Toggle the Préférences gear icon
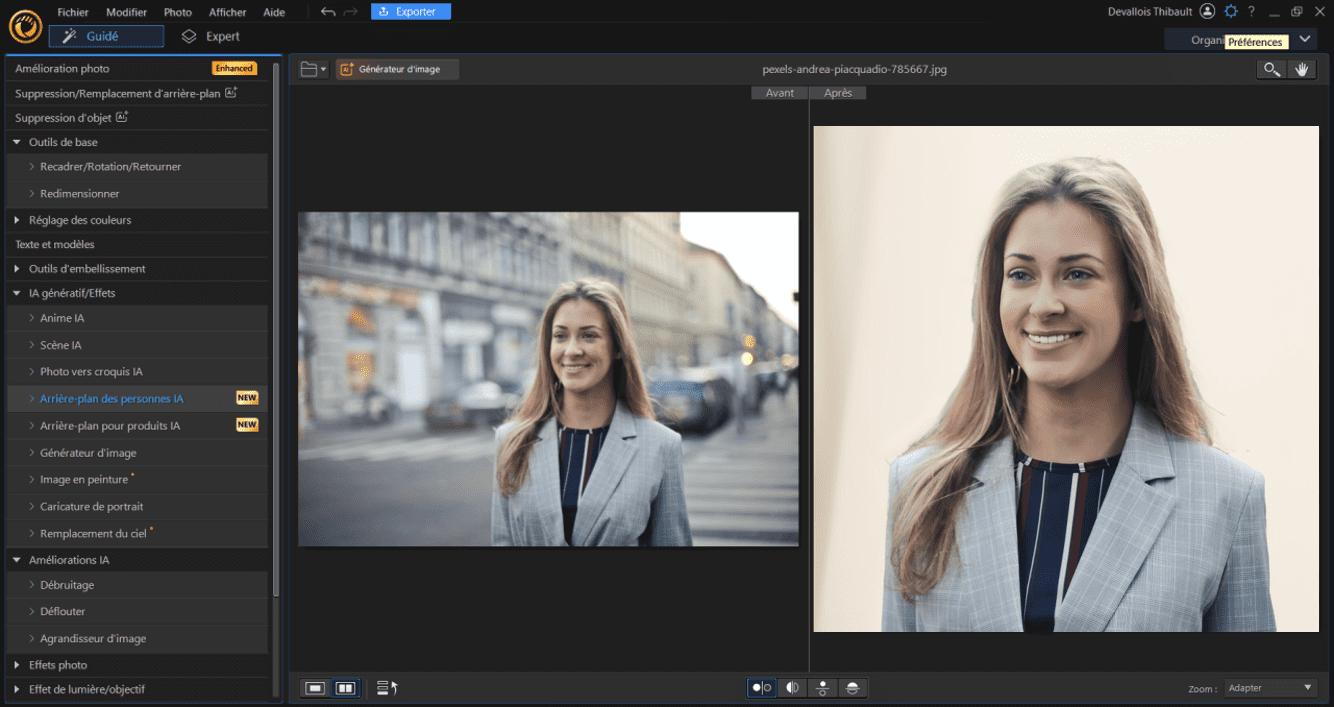 click(x=1231, y=12)
